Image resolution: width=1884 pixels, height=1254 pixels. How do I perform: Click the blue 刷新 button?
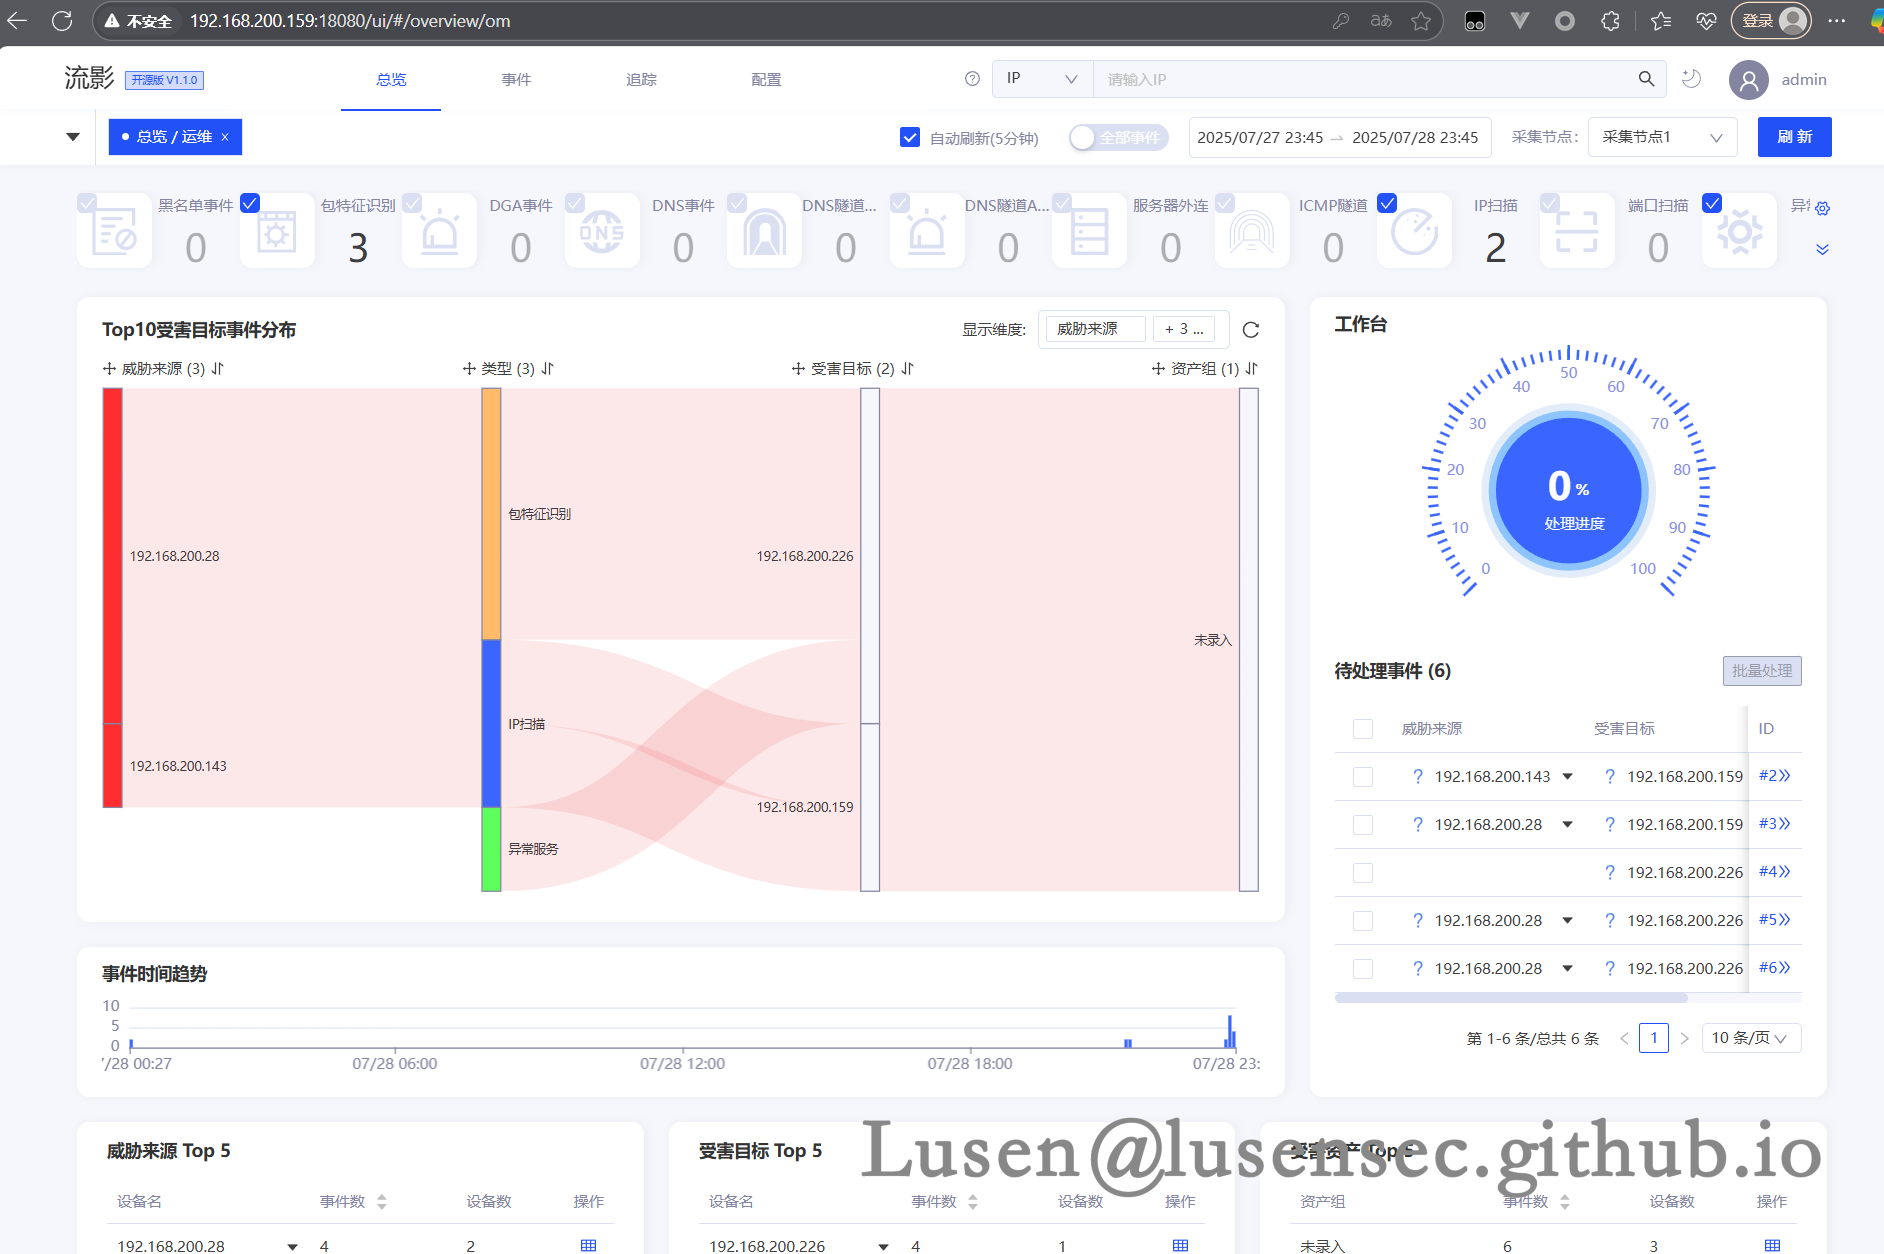pos(1794,137)
